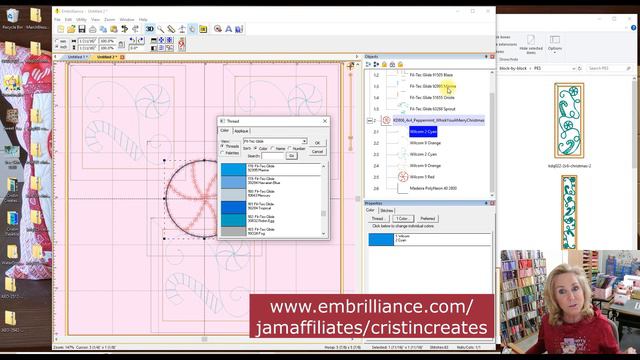640x360 pixels.
Task: Click the first Objects panel toolbar icon
Action: [x=368, y=64]
